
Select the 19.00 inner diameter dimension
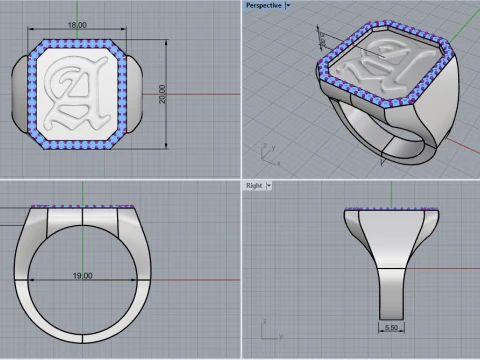click(82, 276)
